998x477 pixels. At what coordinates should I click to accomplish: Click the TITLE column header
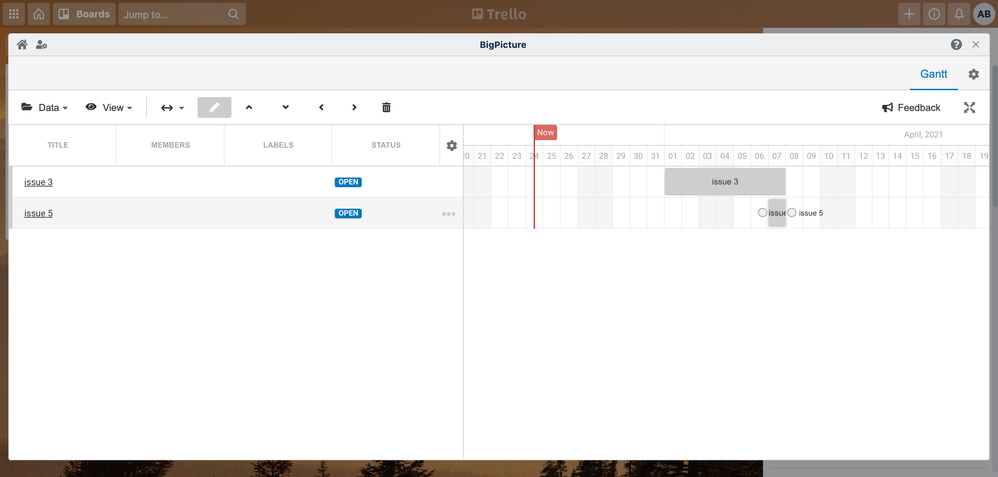58,145
